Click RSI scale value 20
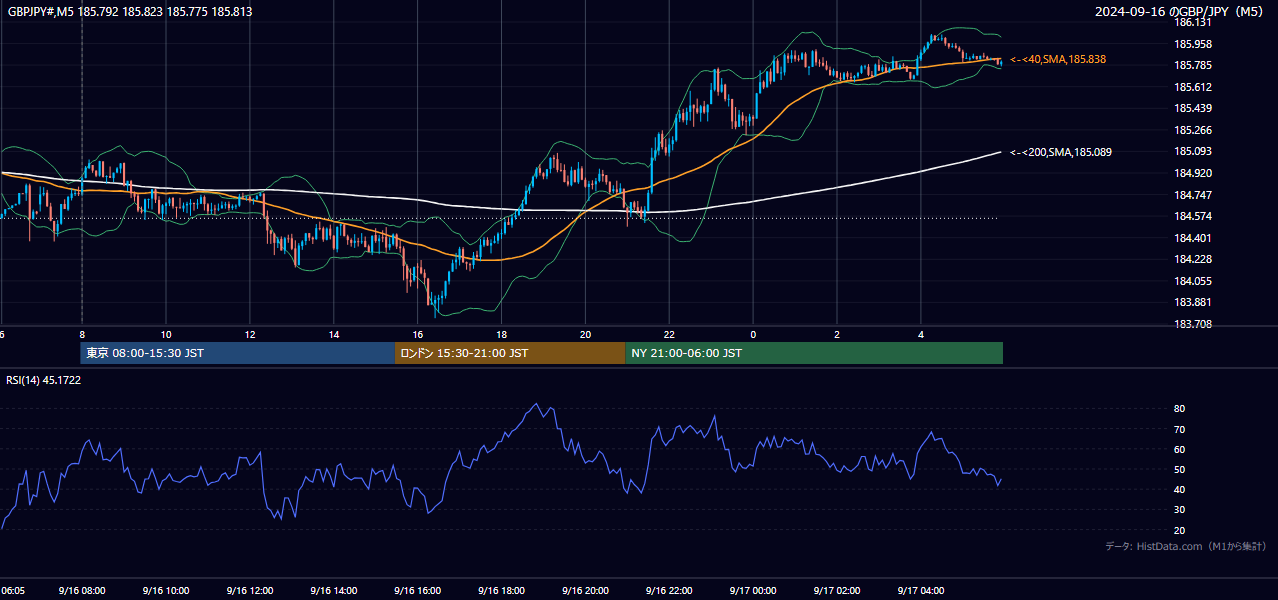 coord(1180,530)
